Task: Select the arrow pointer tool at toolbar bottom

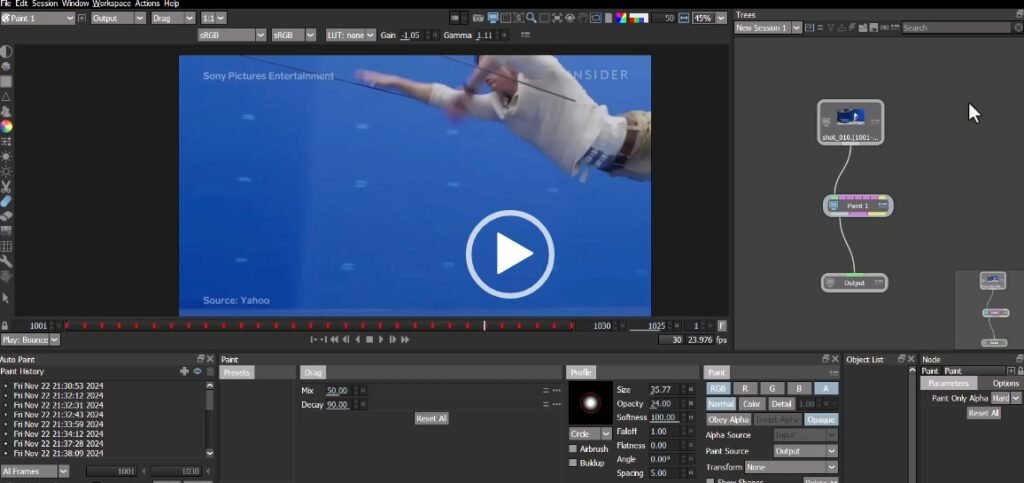Action: [6, 298]
